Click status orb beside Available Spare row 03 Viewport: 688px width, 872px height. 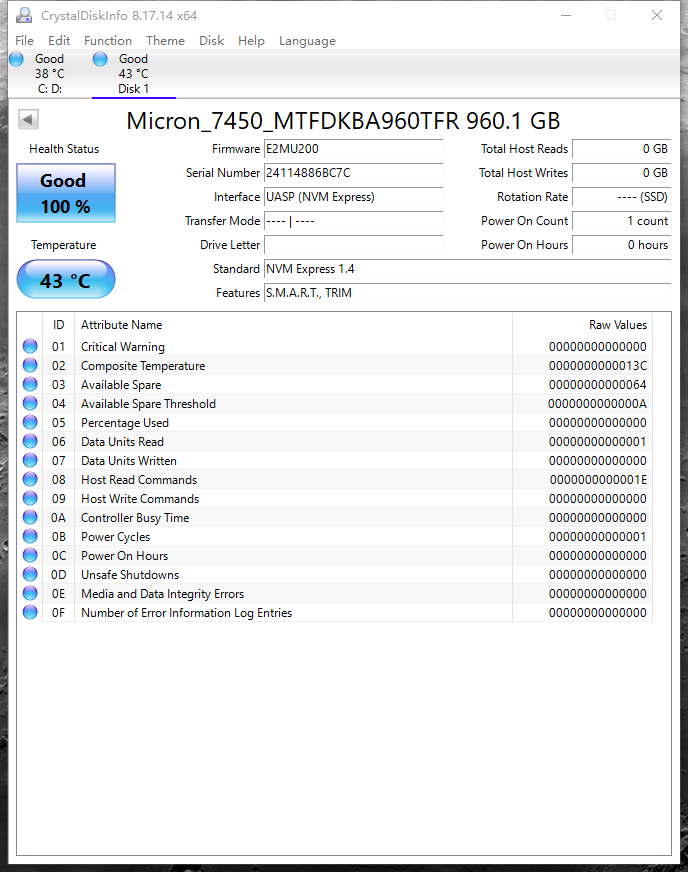click(x=30, y=384)
